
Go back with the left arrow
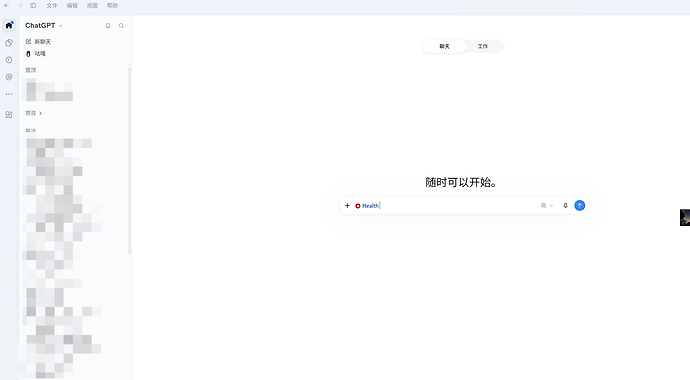tap(6, 5)
